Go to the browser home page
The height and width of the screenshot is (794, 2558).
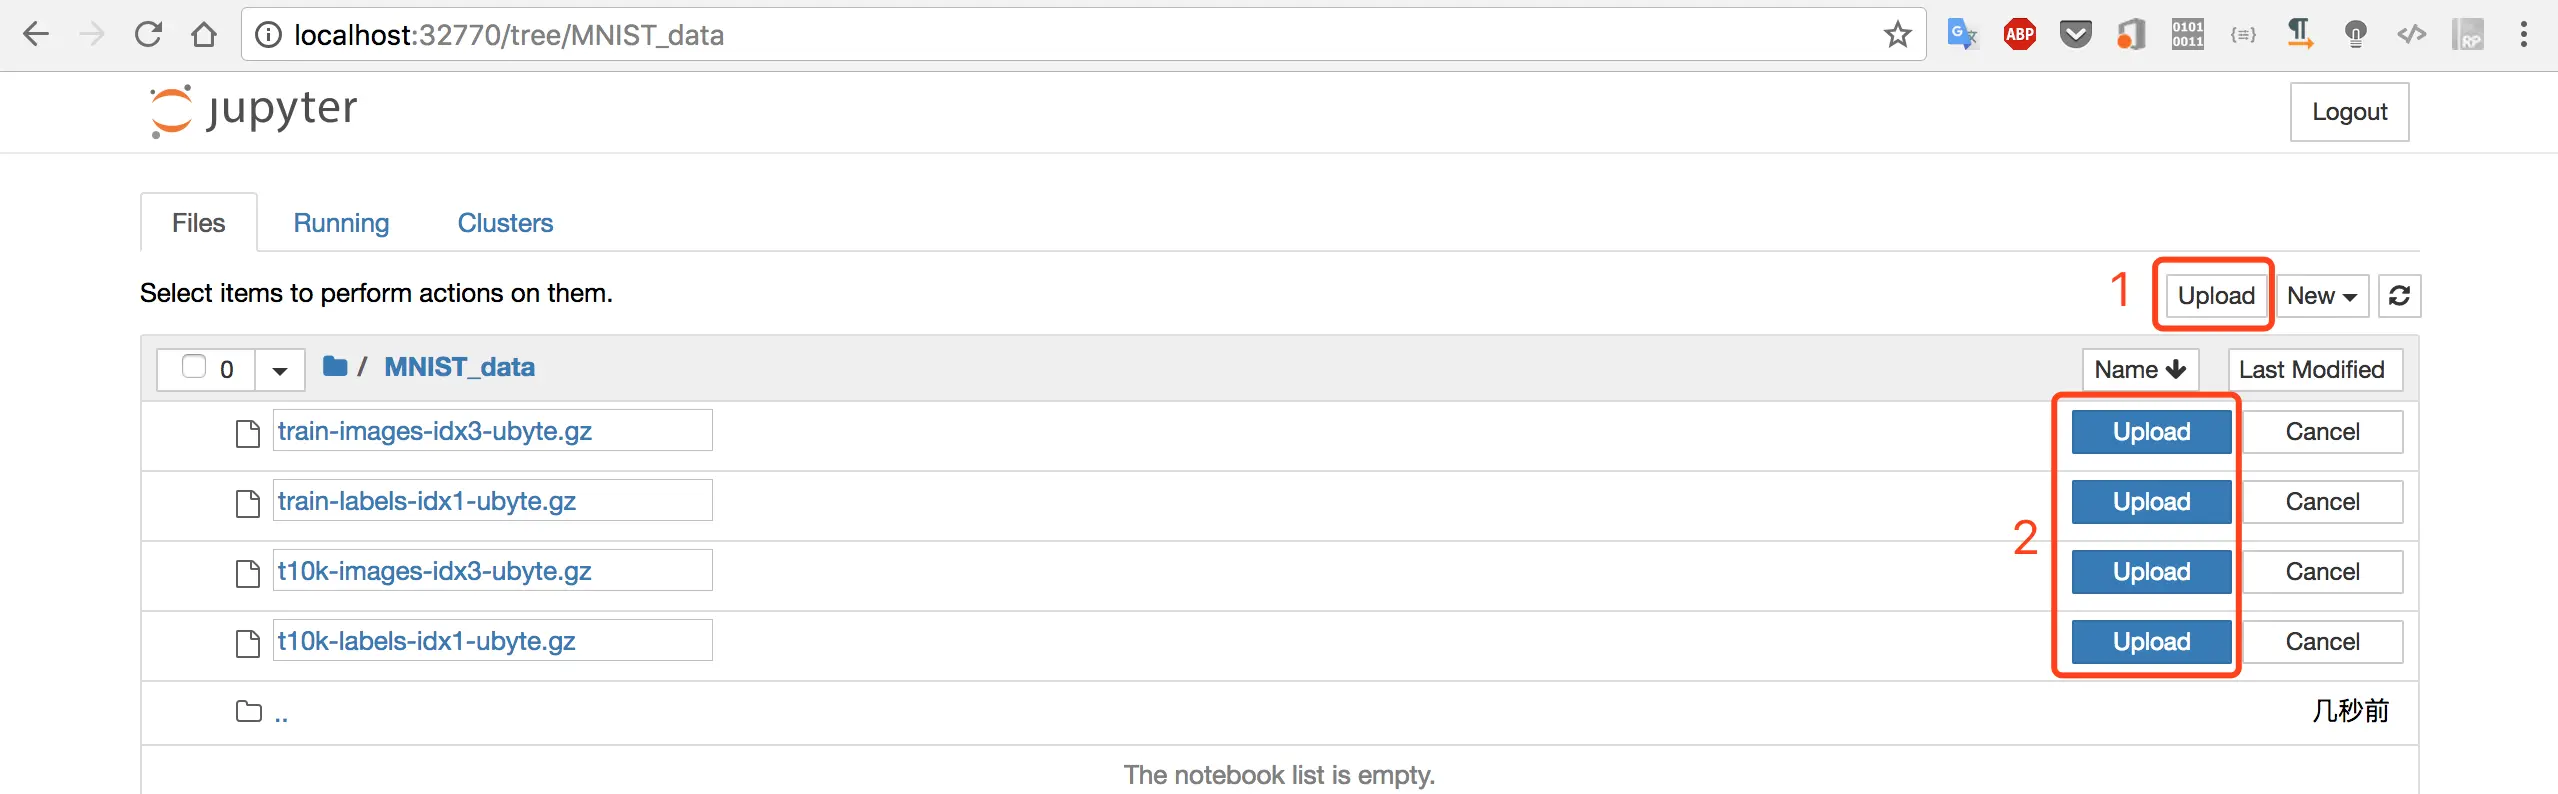204,35
